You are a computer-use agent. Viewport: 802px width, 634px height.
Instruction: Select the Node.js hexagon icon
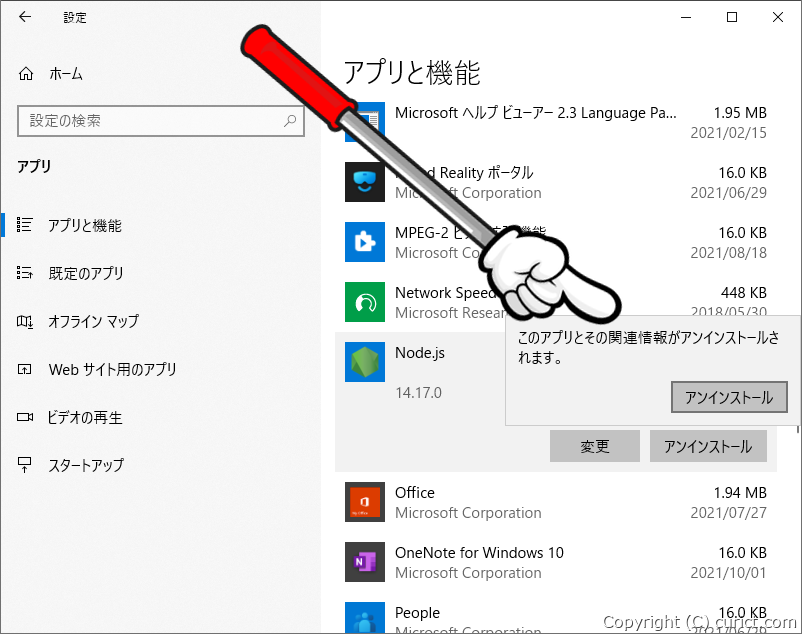click(365, 362)
